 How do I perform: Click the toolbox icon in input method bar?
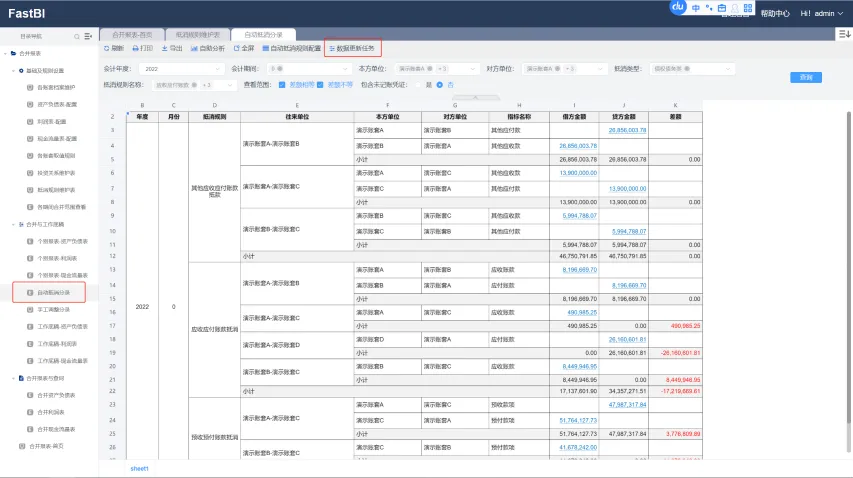722,8
